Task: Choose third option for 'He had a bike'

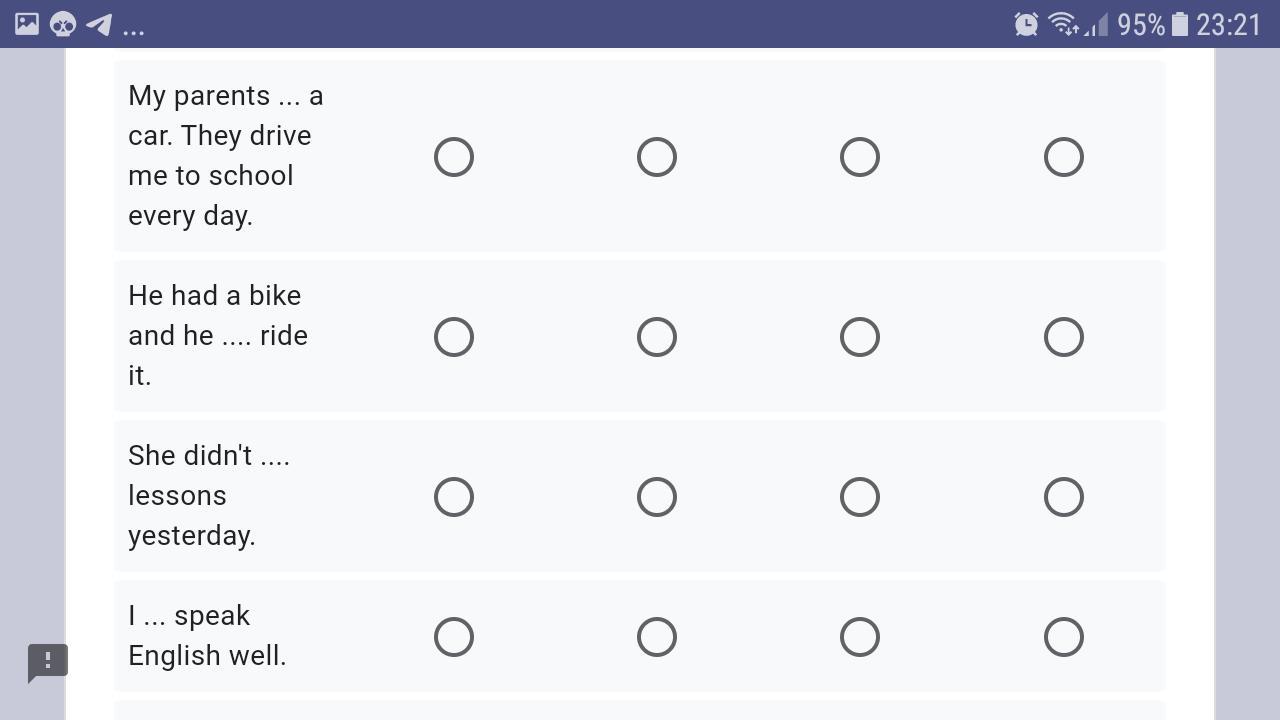Action: (860, 337)
